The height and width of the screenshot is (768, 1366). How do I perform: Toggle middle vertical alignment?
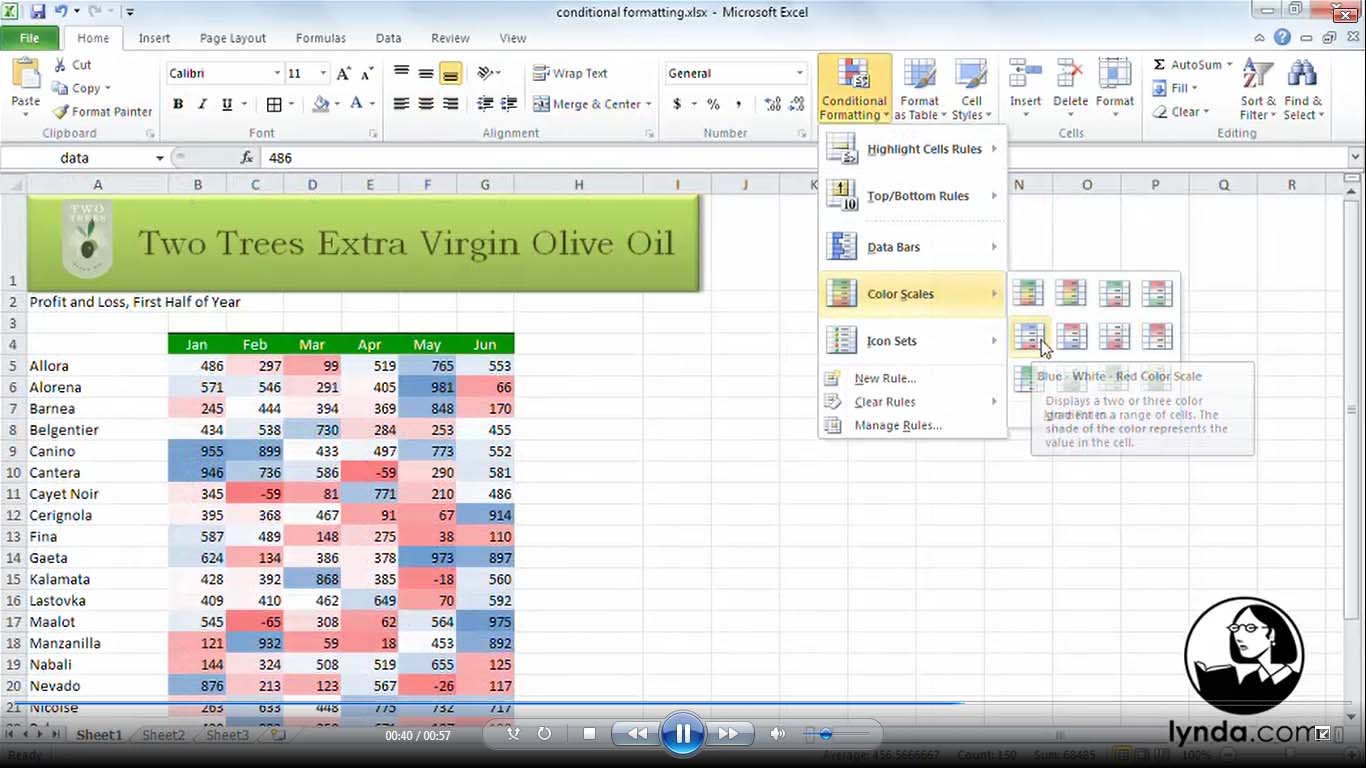(x=426, y=73)
